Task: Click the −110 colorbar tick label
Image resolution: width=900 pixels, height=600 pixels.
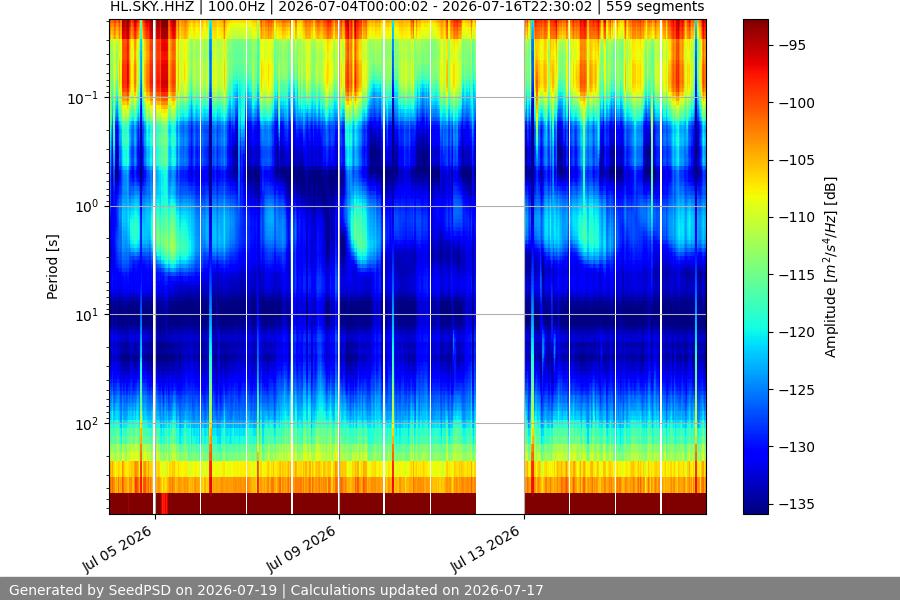Action: (796, 217)
